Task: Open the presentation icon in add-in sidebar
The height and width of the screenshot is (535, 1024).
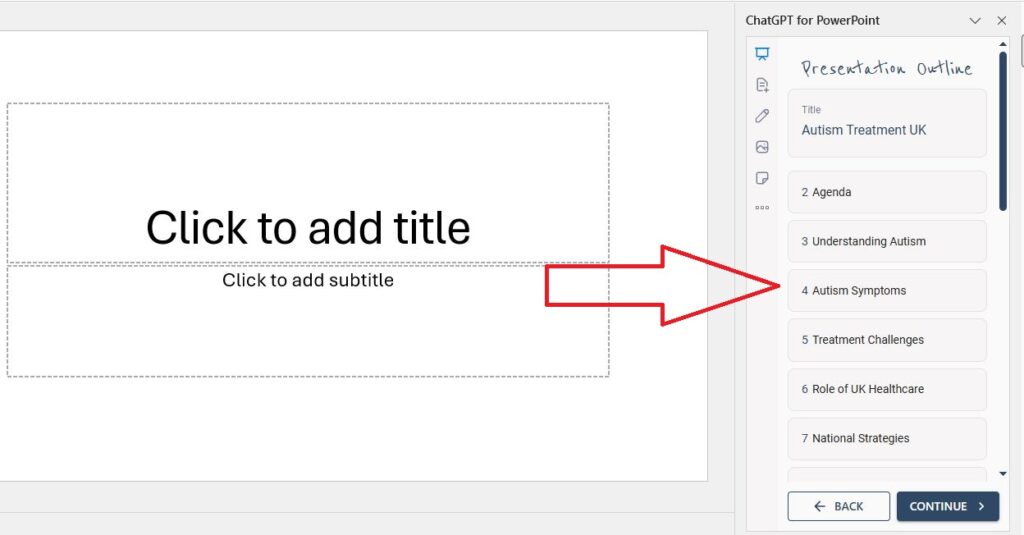Action: [x=762, y=54]
